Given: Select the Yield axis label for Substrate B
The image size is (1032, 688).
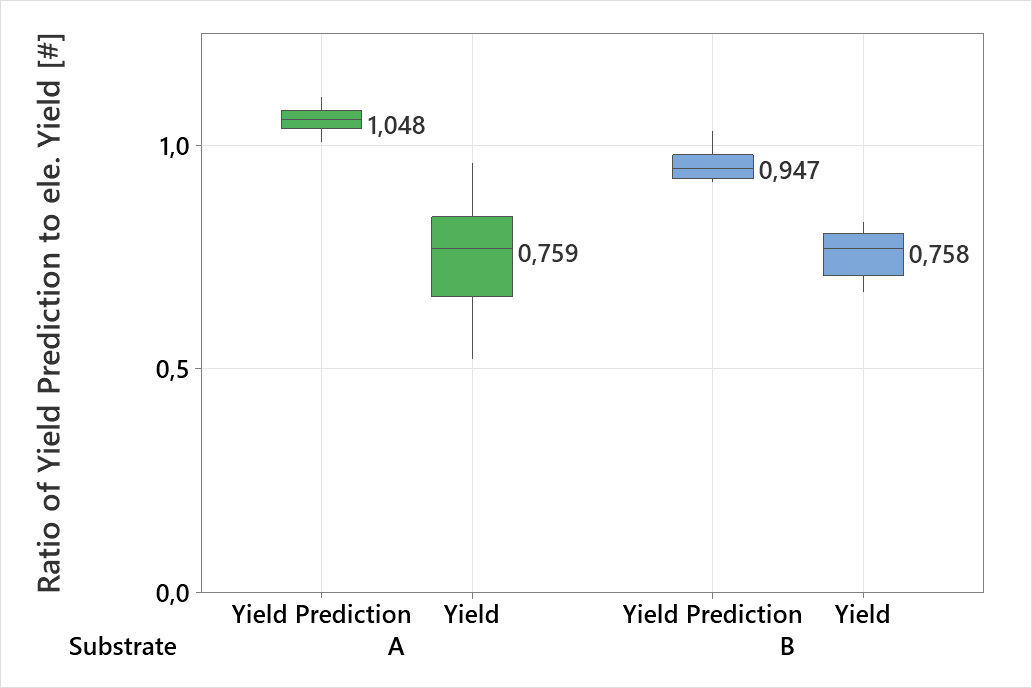Looking at the screenshot, I should [862, 614].
